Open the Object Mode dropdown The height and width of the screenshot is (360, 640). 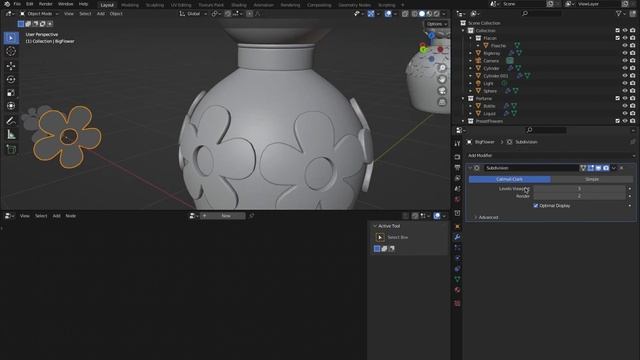(x=39, y=13)
